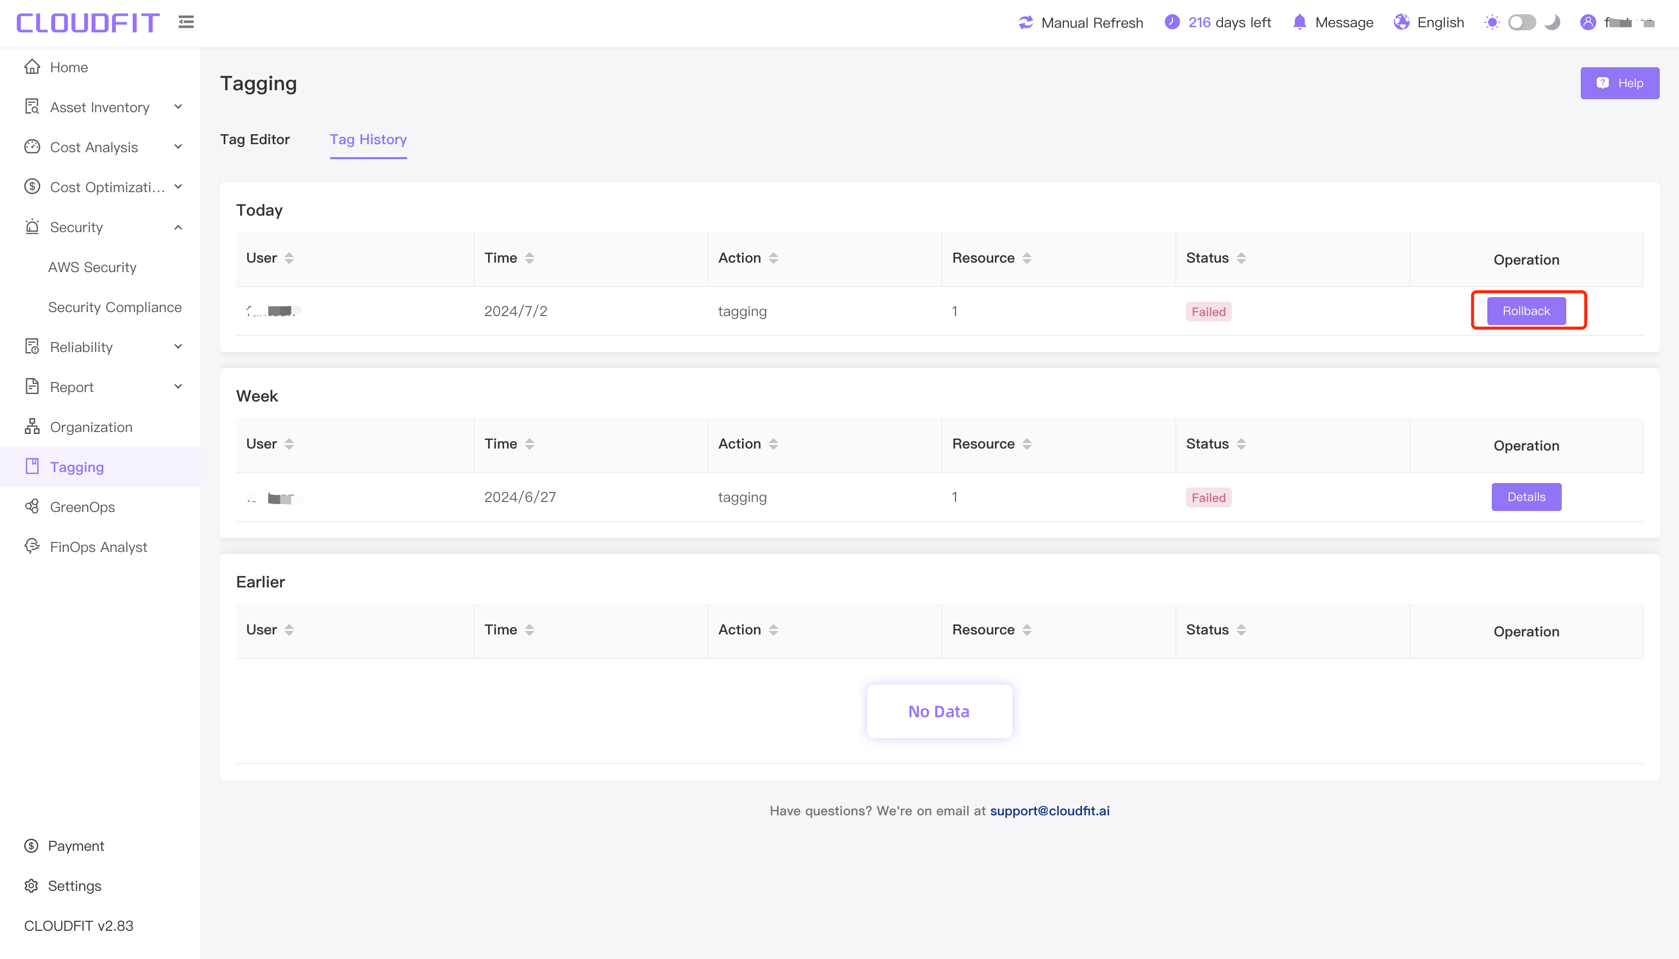Click the Home sidebar icon
The height and width of the screenshot is (959, 1679).
pos(32,67)
